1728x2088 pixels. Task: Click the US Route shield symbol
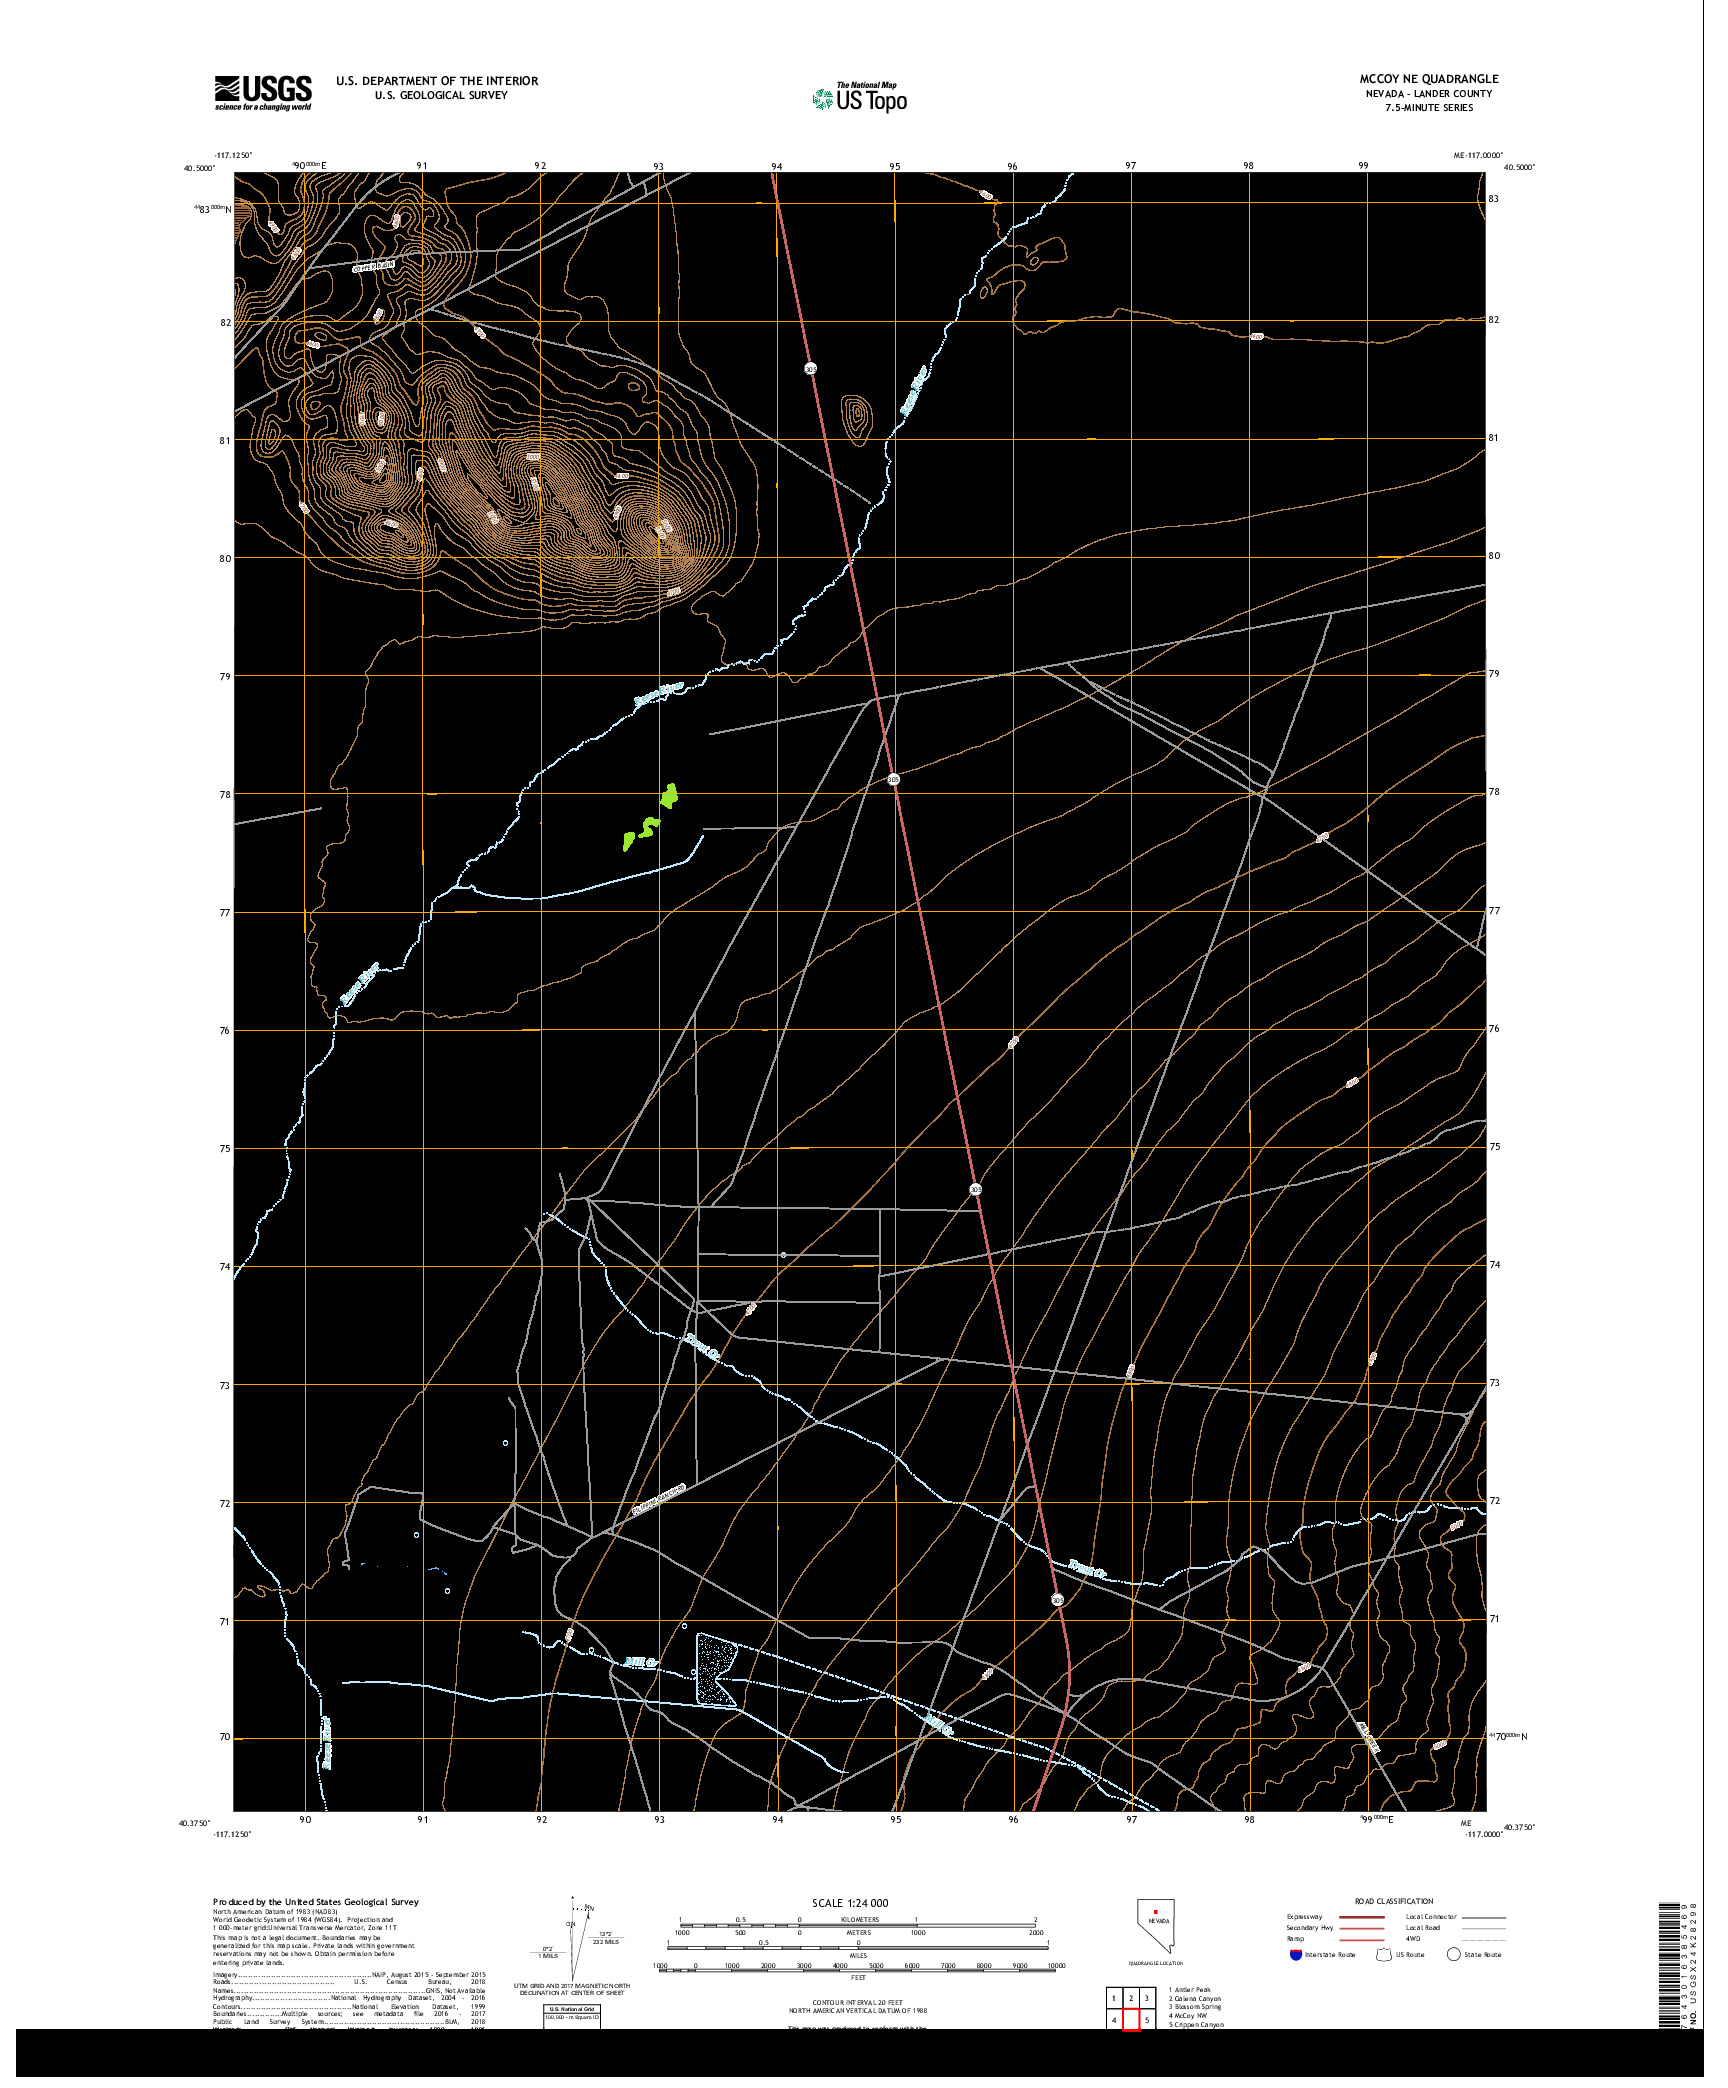point(1384,1955)
